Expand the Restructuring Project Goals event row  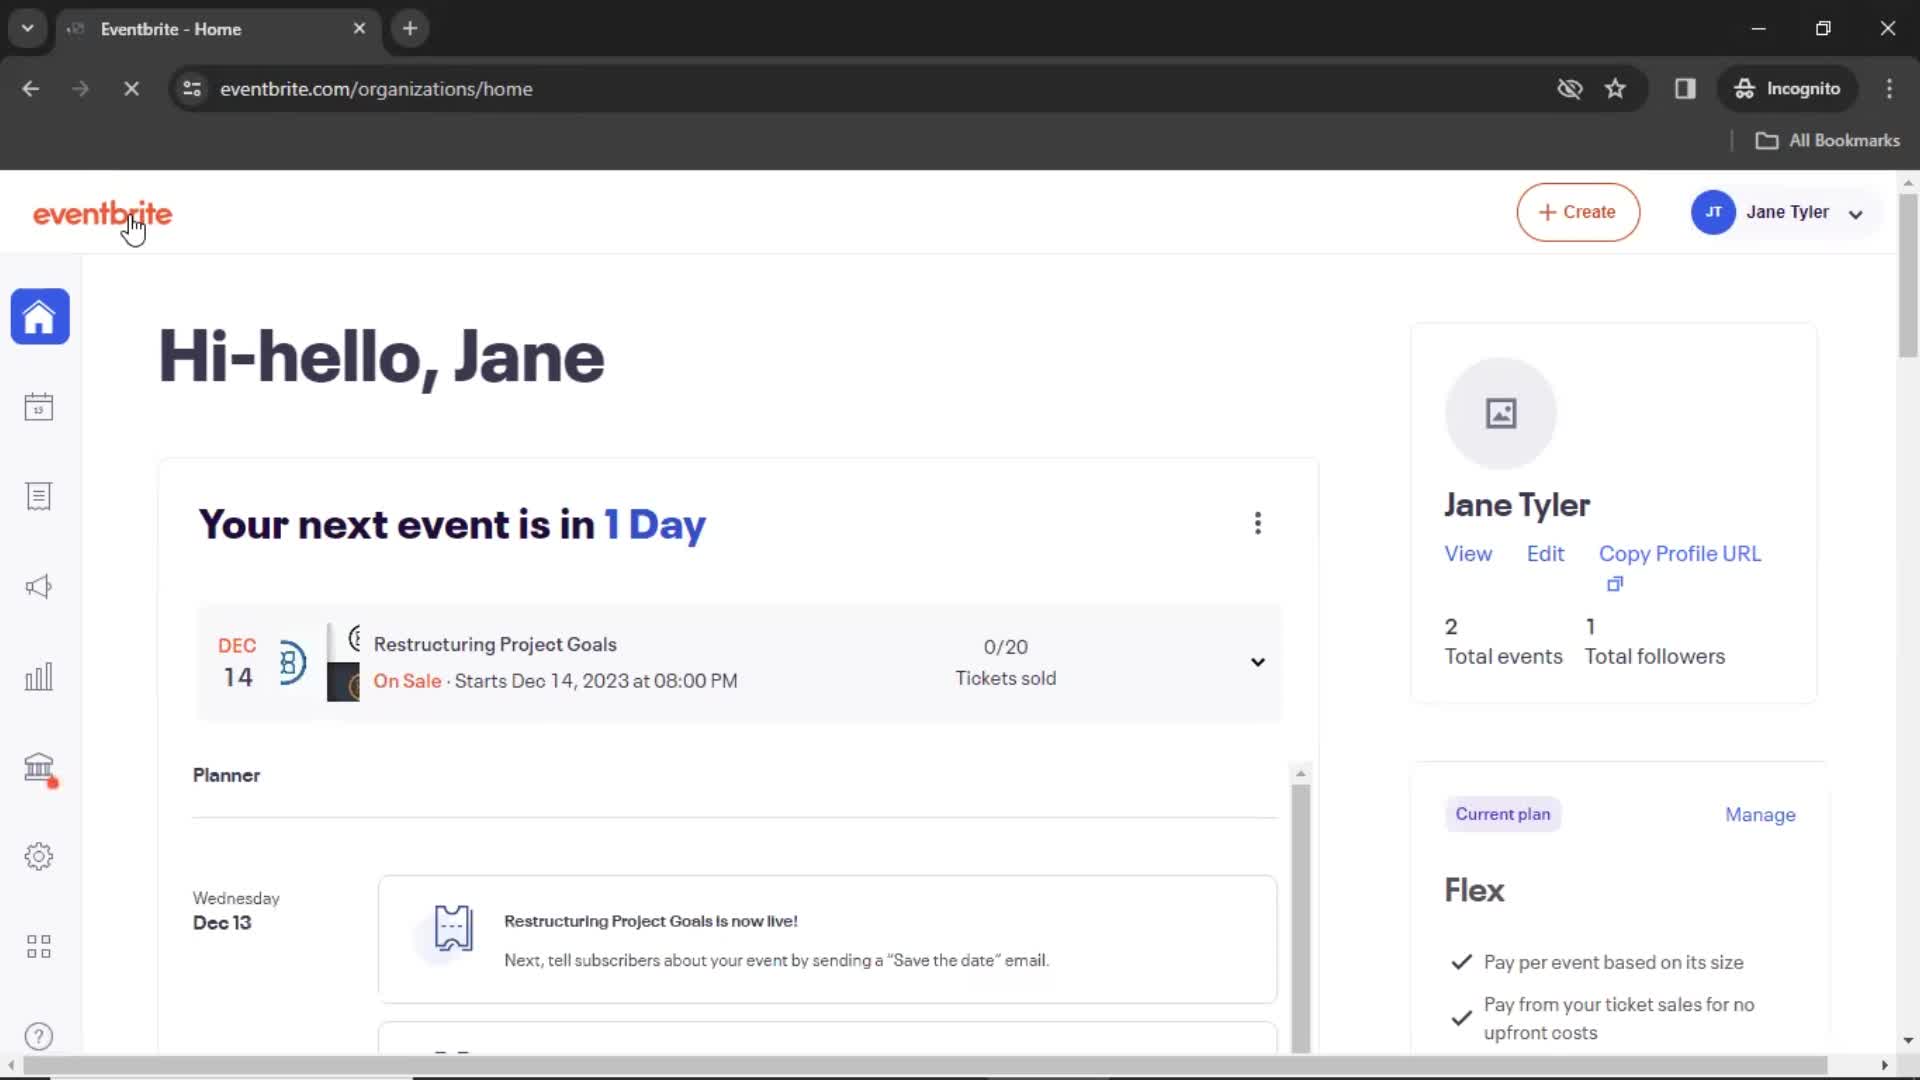(x=1258, y=662)
